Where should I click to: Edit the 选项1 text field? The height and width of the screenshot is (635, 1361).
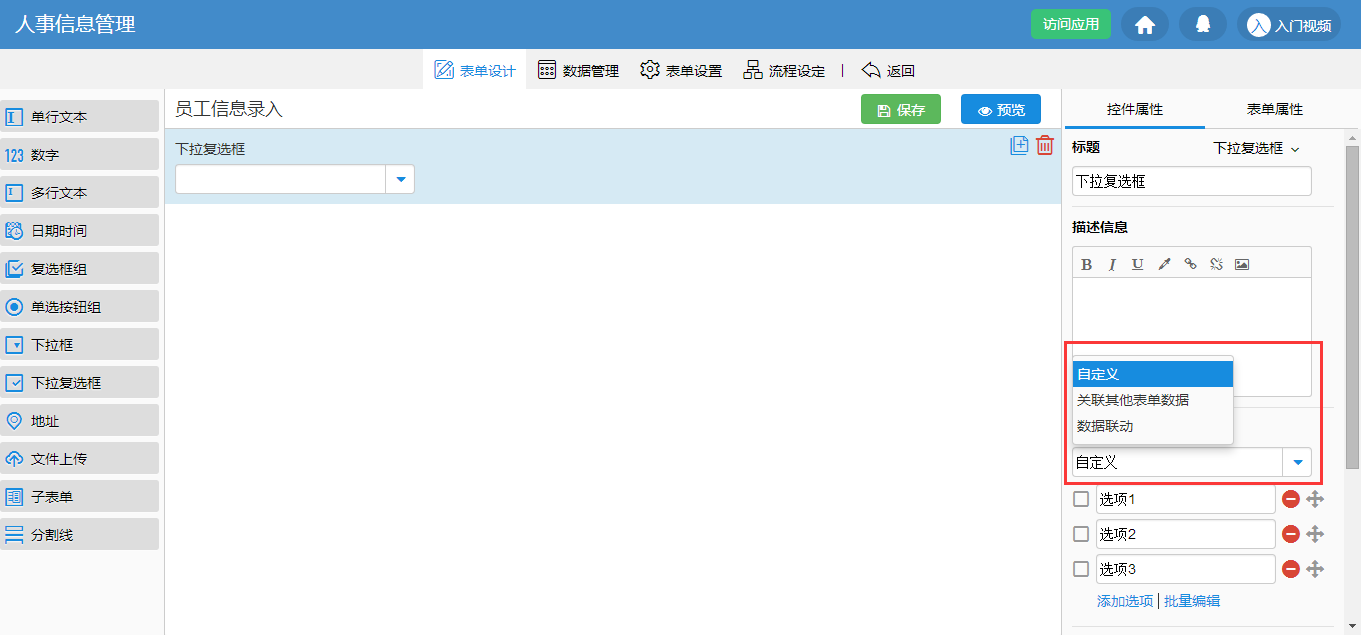point(1186,499)
